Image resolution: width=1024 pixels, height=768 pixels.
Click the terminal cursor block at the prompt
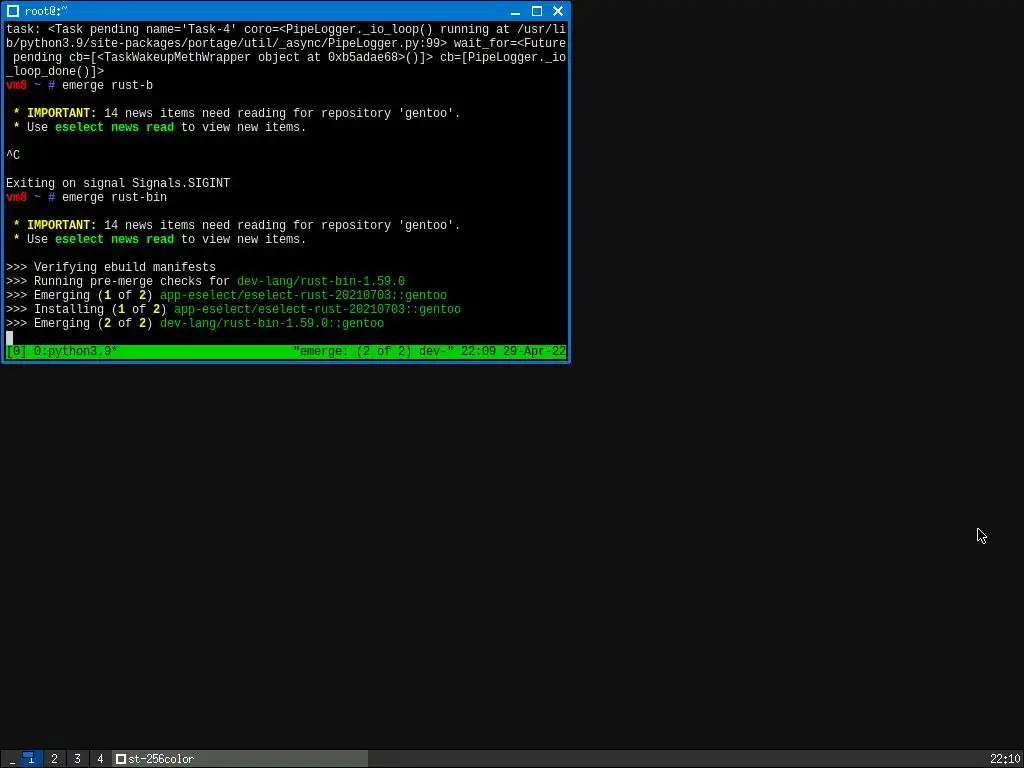[x=9, y=338]
